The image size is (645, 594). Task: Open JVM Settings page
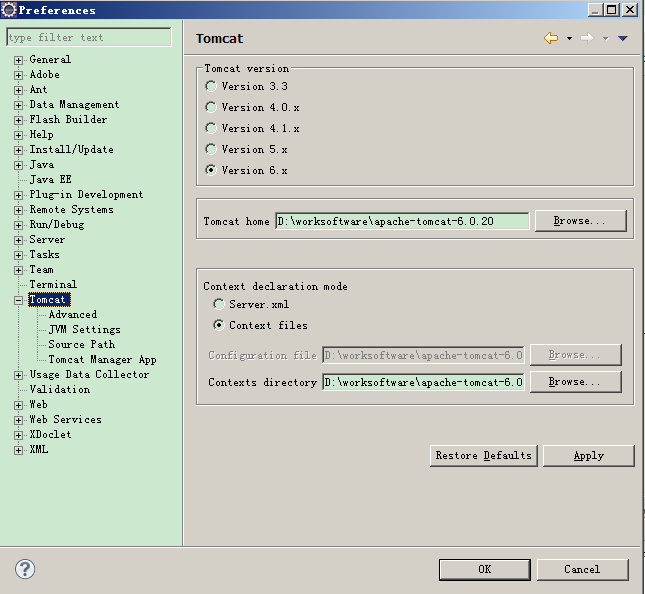[84, 329]
